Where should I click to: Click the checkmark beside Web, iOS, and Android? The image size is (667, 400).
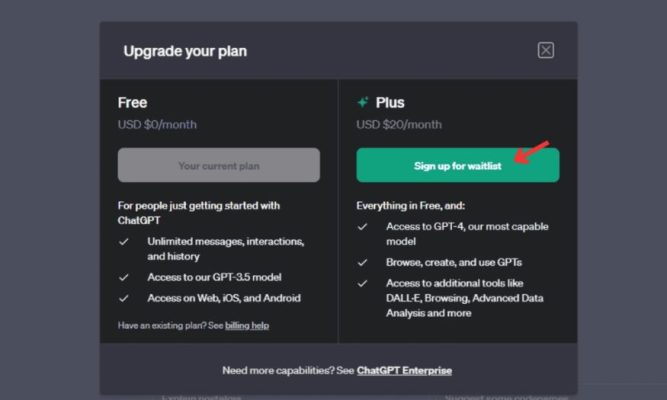tap(124, 298)
